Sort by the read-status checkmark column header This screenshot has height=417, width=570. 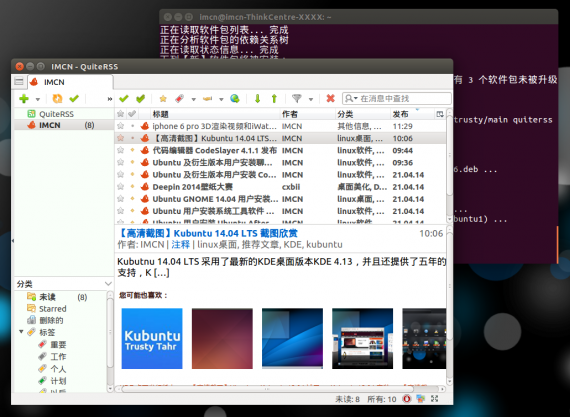132,114
